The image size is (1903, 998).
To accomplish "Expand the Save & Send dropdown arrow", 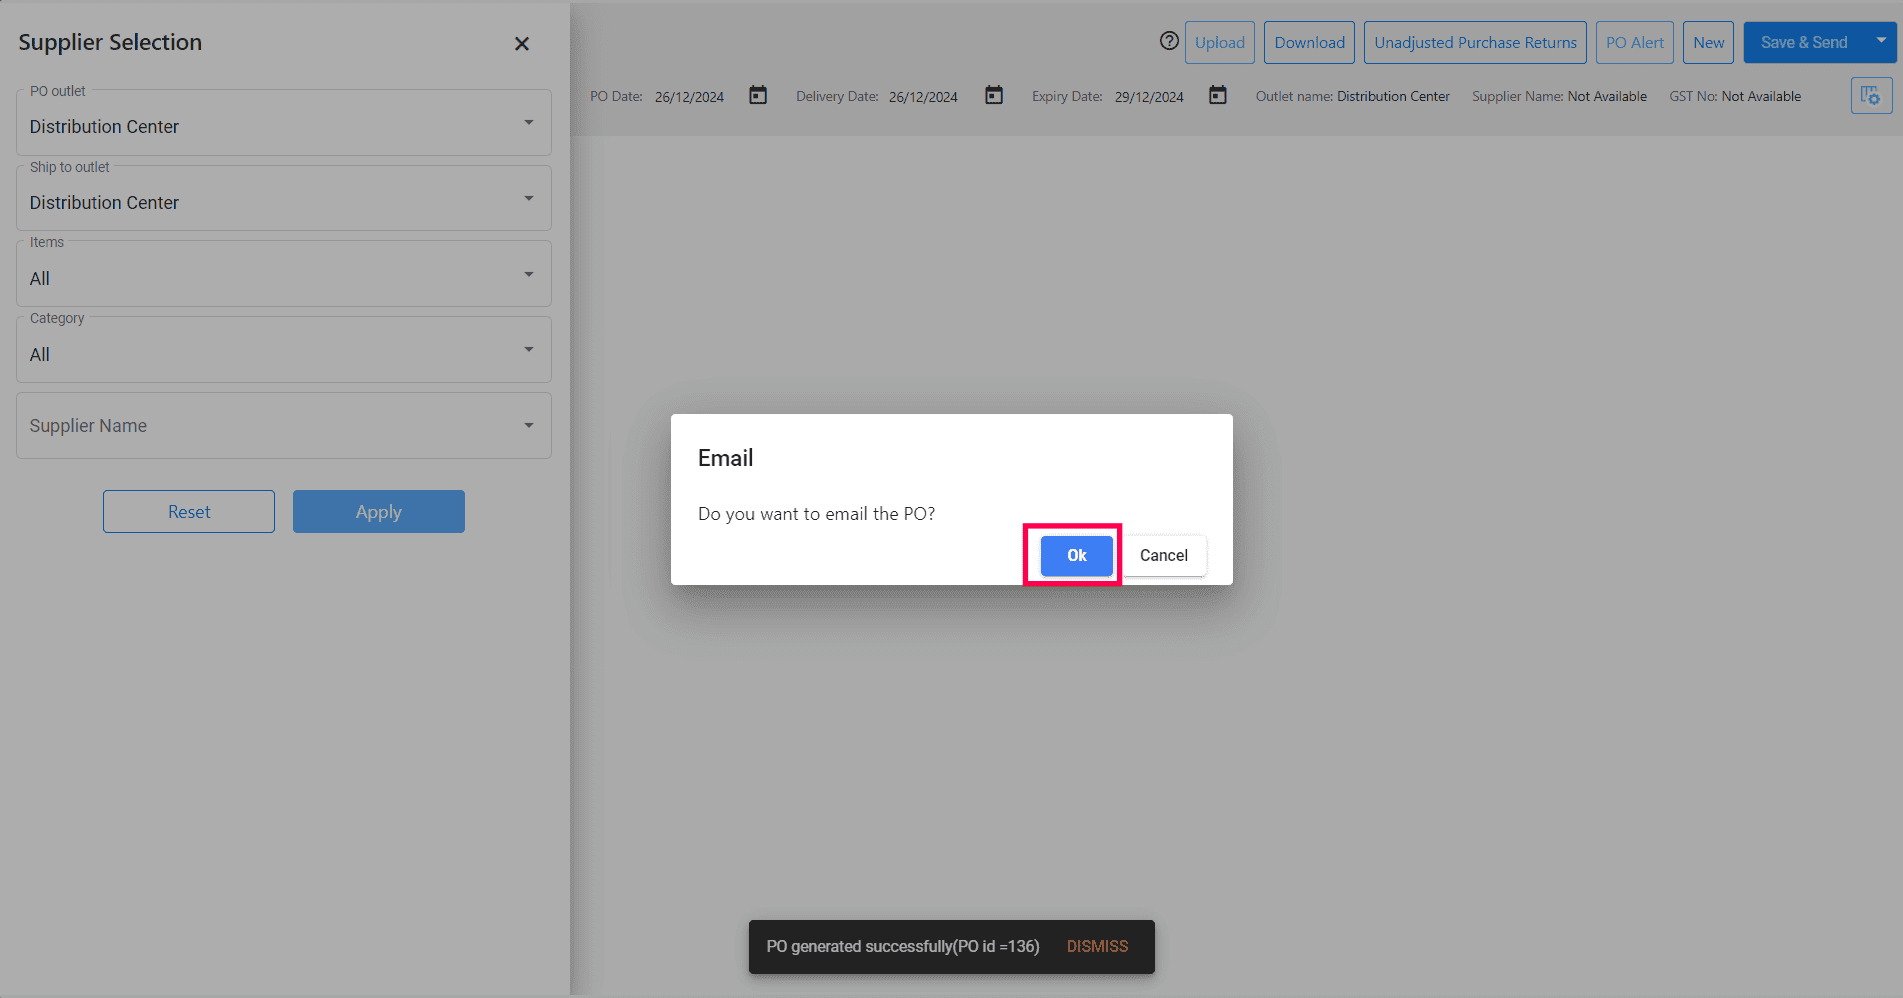I will [1881, 41].
